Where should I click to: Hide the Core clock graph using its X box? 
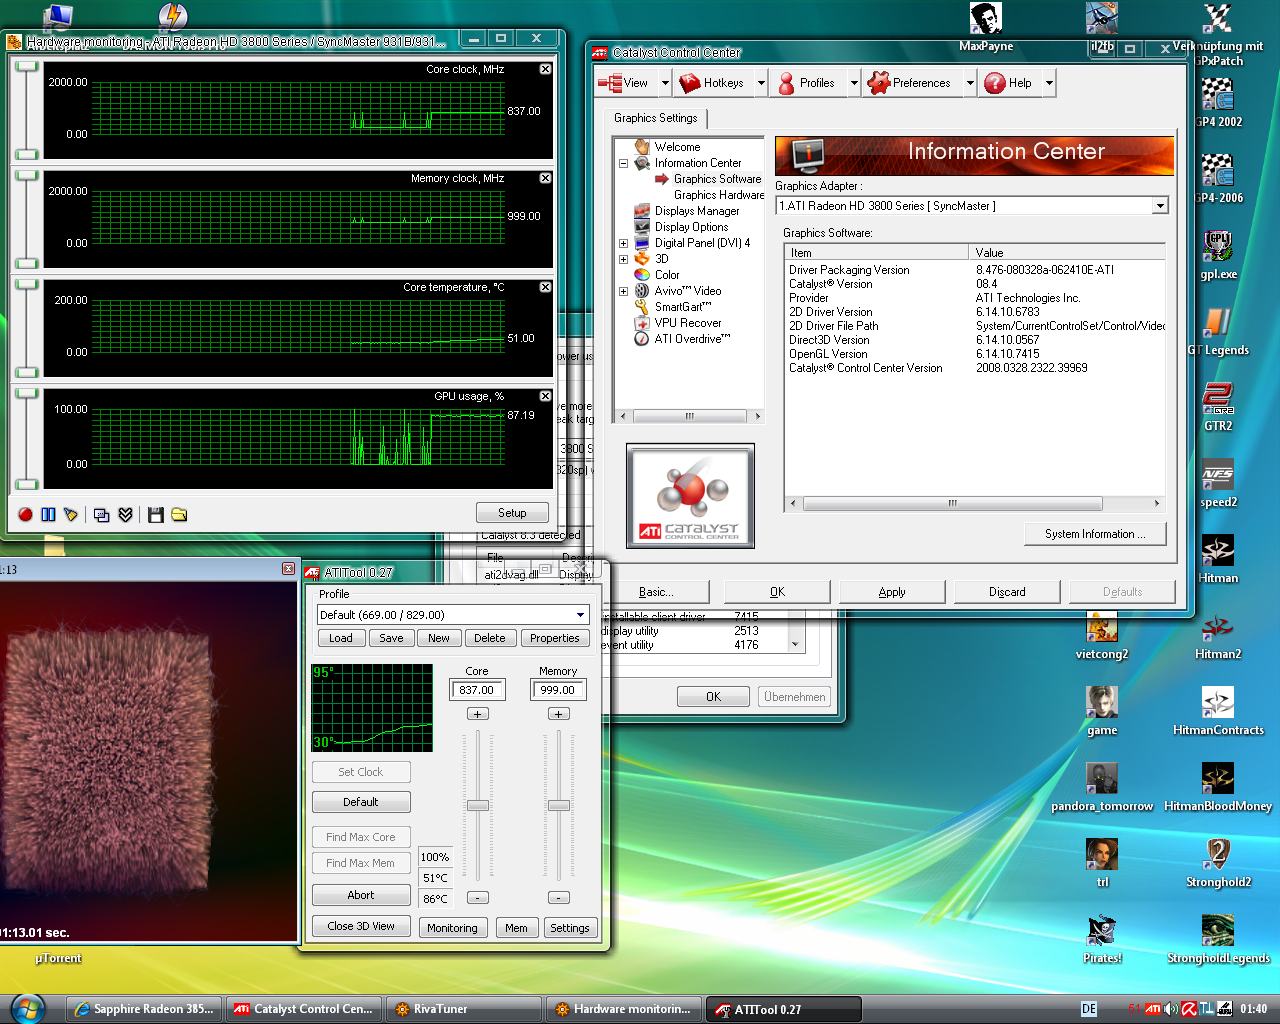[545, 69]
